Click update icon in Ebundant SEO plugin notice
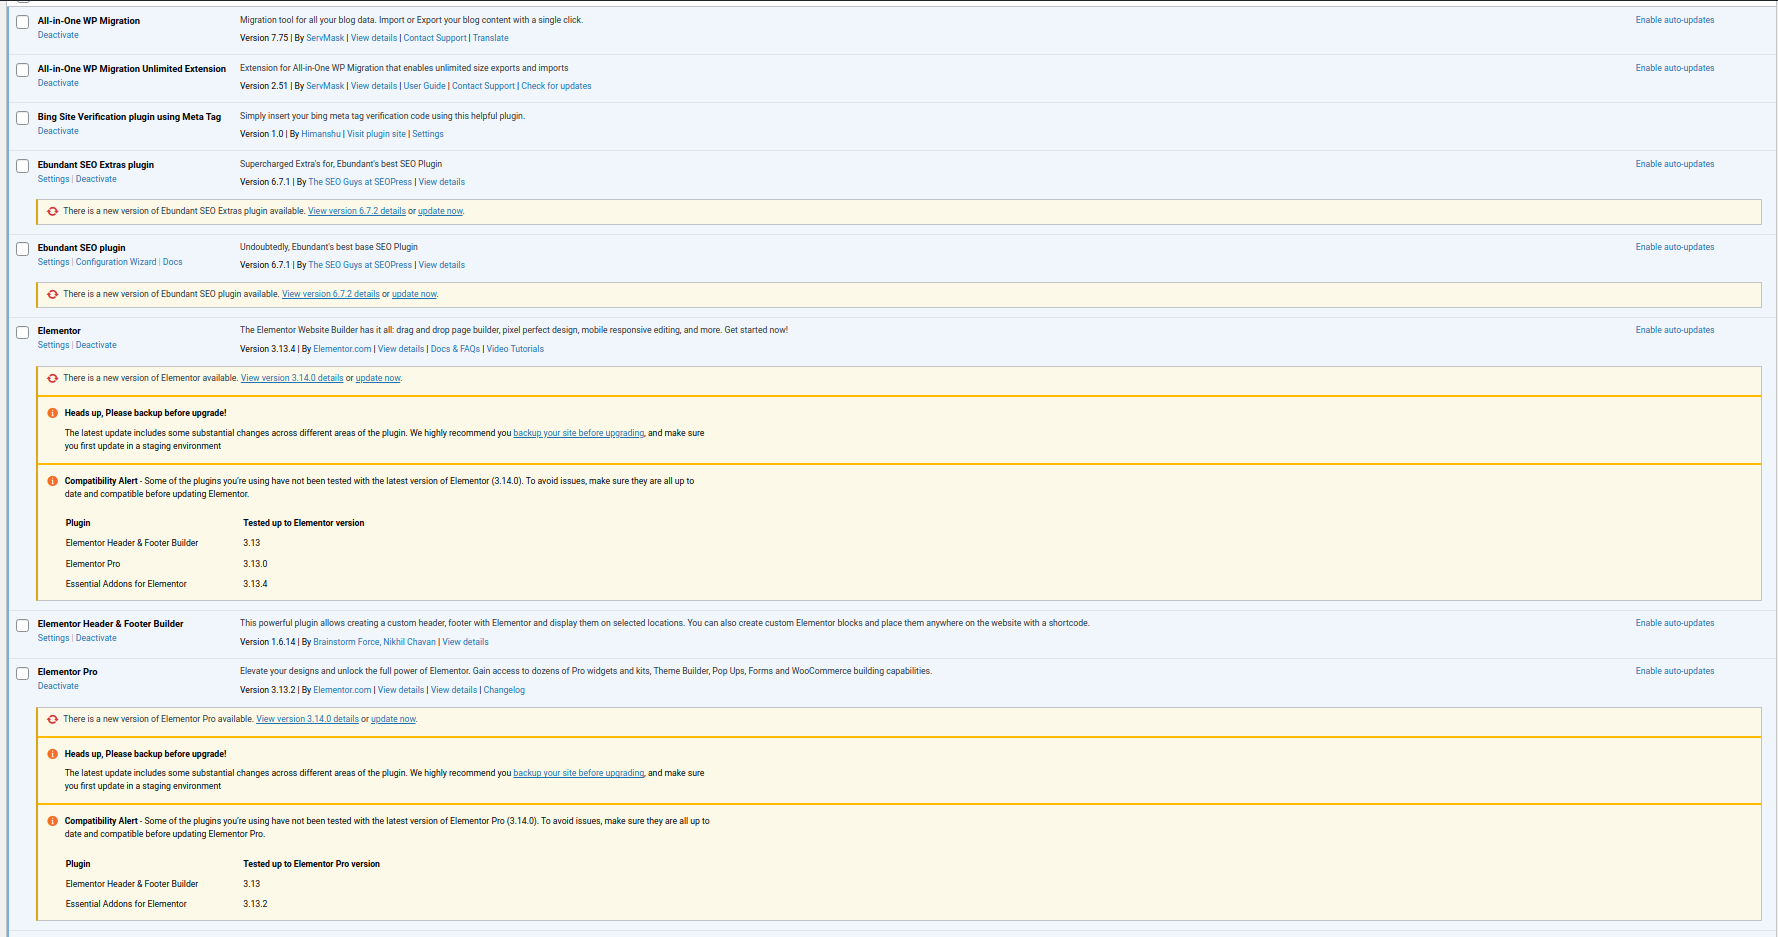Image resolution: width=1778 pixels, height=937 pixels. point(53,294)
